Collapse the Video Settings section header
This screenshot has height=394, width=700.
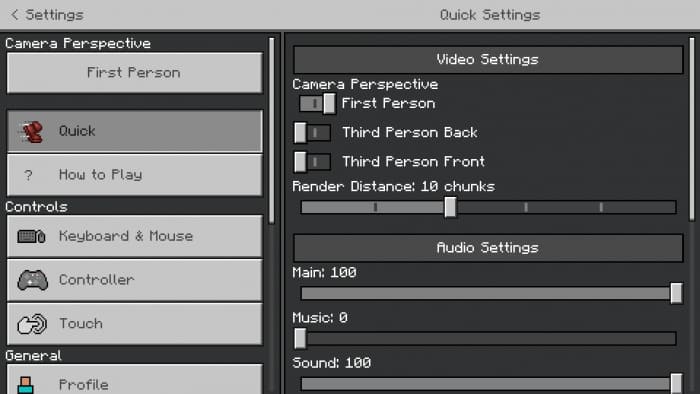click(x=488, y=59)
